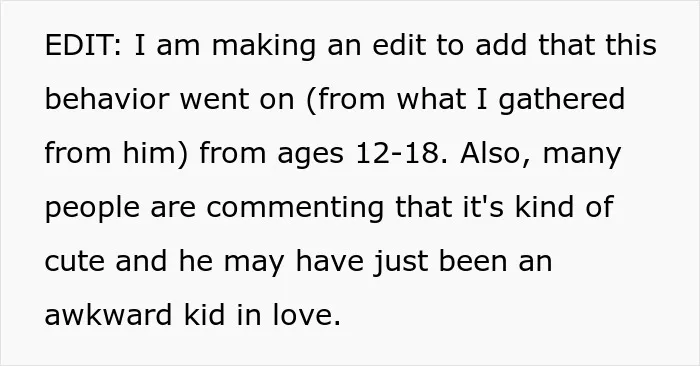Click the word "people"
Viewport: 700px width, 366px height.
tap(92, 209)
